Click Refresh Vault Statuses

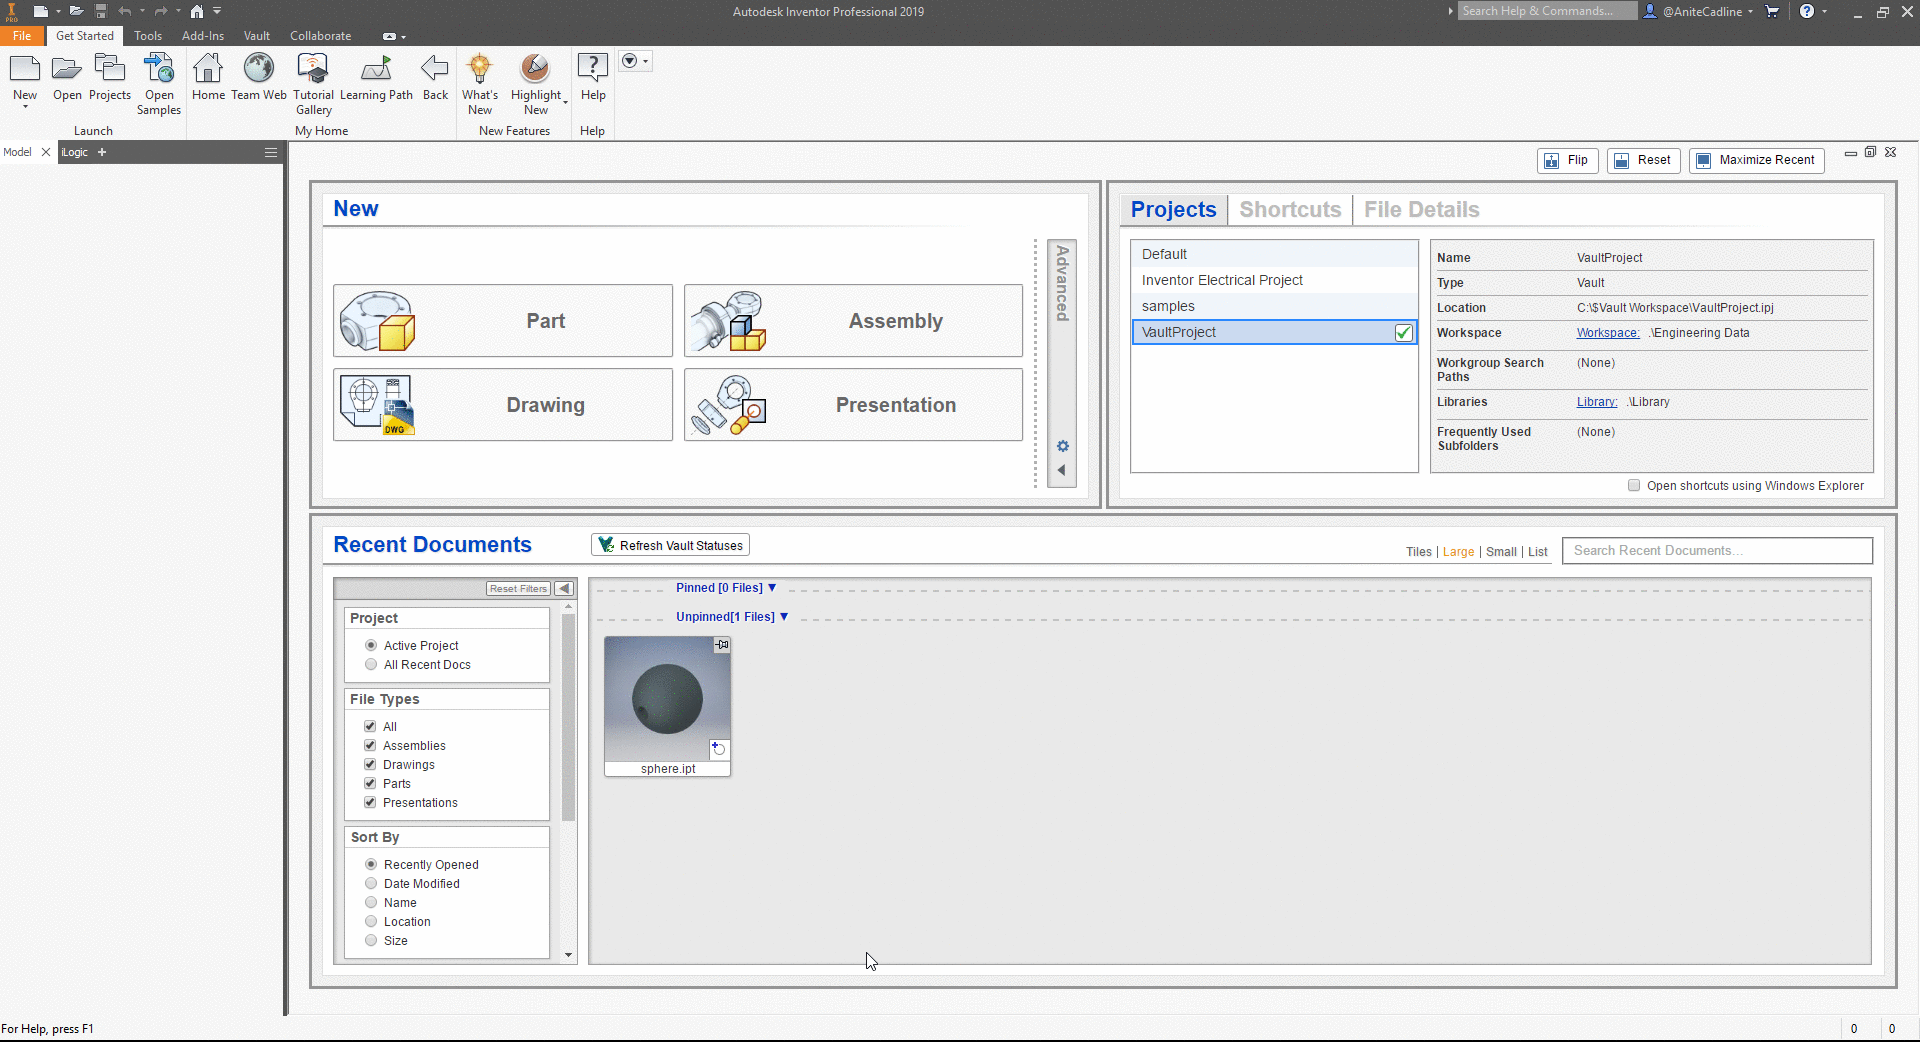pos(669,544)
